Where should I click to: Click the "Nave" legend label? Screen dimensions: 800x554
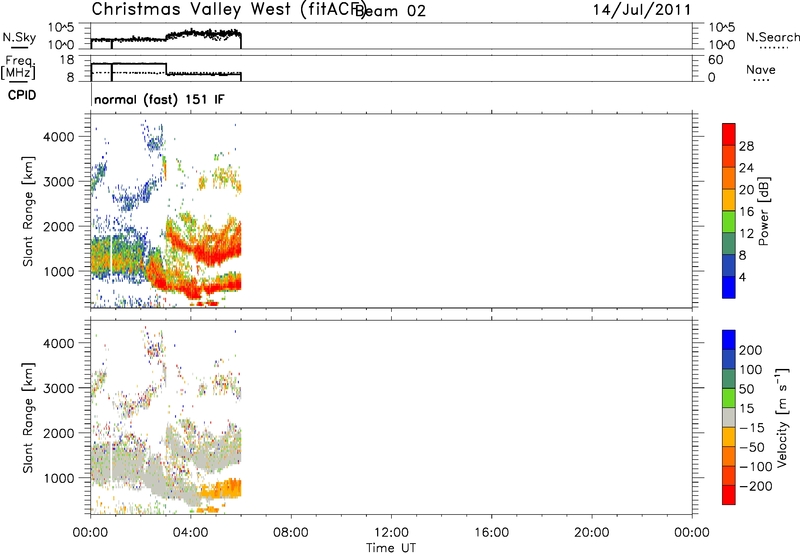point(761,69)
